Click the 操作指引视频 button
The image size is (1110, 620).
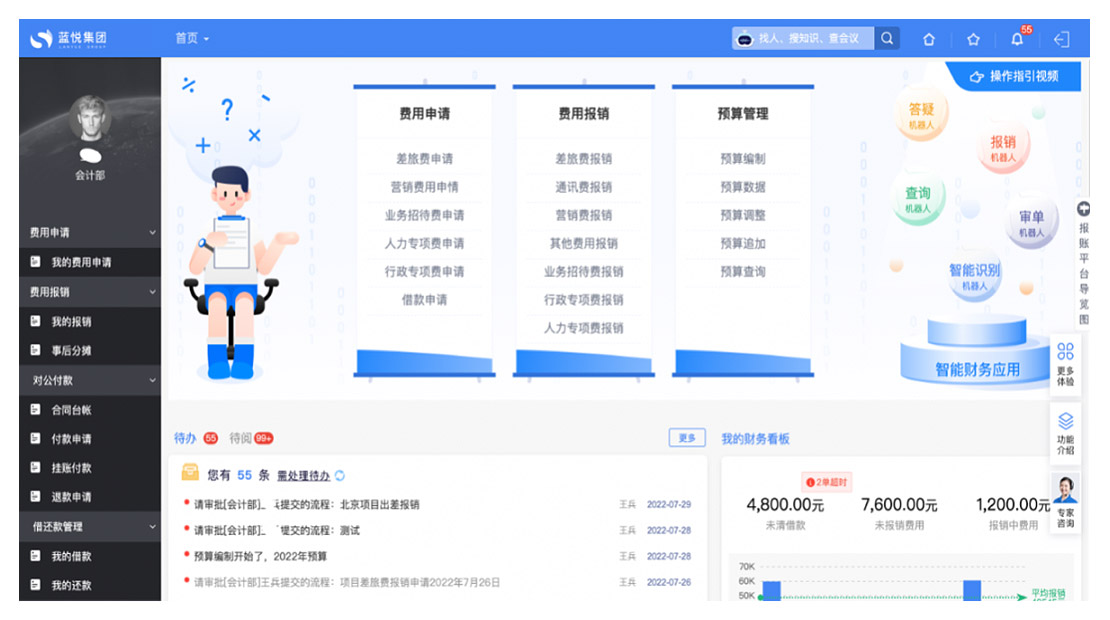tap(1013, 76)
